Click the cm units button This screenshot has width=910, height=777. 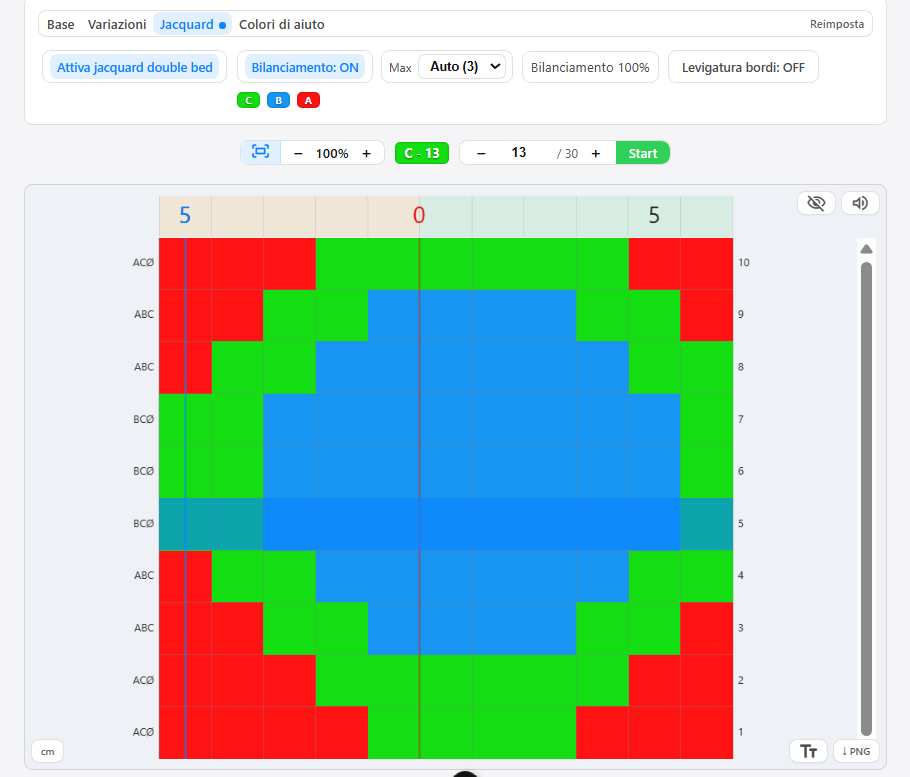[47, 751]
